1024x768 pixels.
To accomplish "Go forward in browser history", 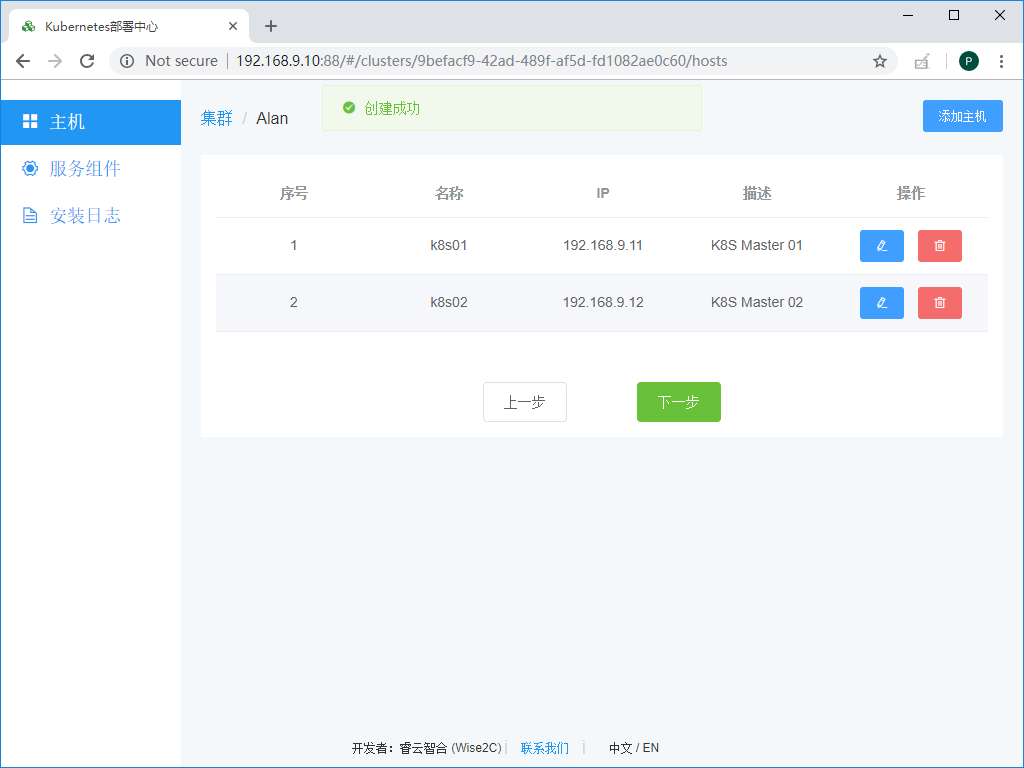I will click(x=55, y=61).
